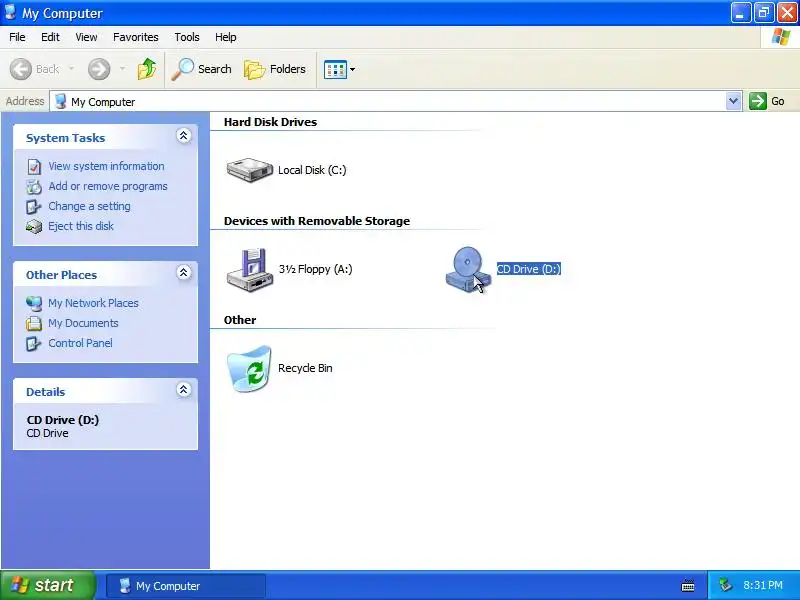
Task: Select the Recycle Bin icon
Action: pyautogui.click(x=249, y=369)
